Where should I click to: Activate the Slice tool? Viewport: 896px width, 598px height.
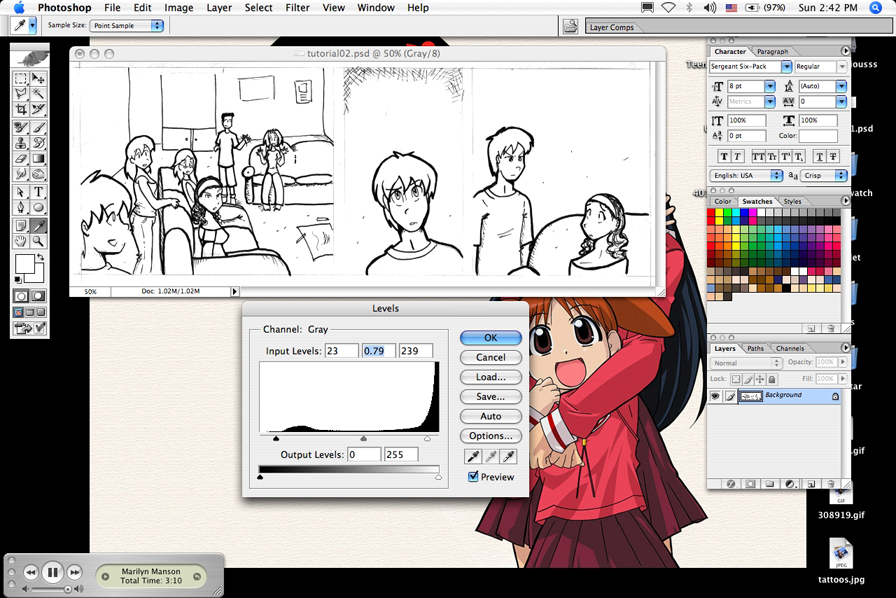point(38,109)
